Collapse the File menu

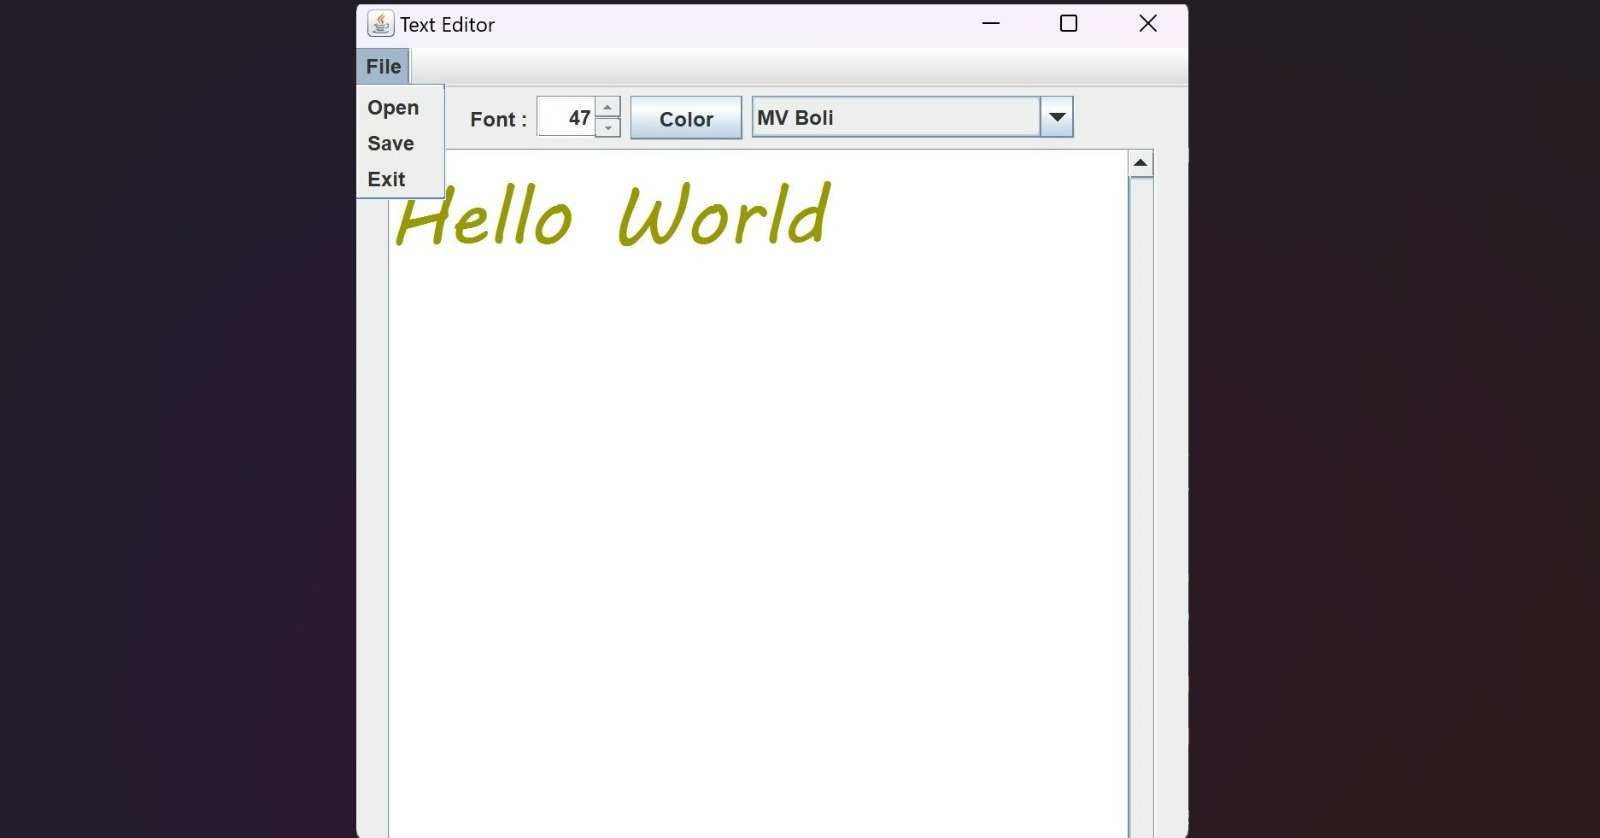(x=383, y=66)
